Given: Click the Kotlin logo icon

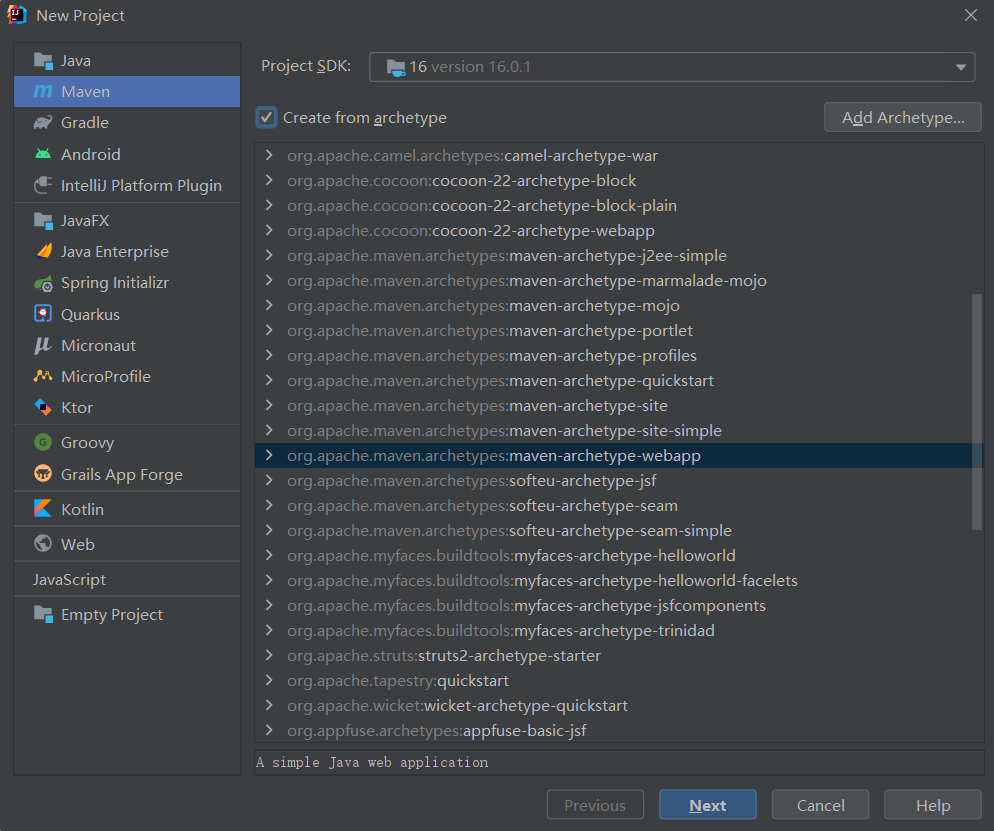Looking at the screenshot, I should point(43,509).
